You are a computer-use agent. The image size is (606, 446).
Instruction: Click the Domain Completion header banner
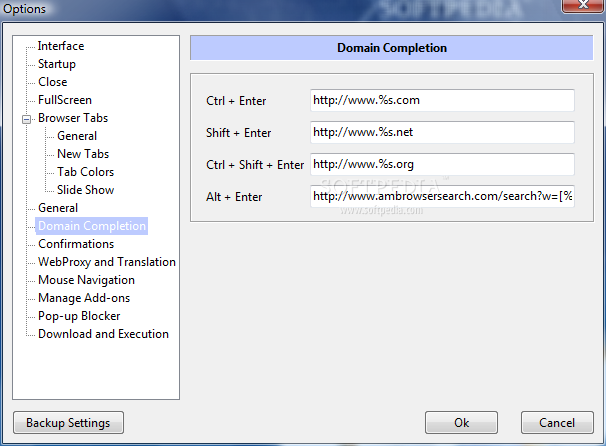click(392, 48)
